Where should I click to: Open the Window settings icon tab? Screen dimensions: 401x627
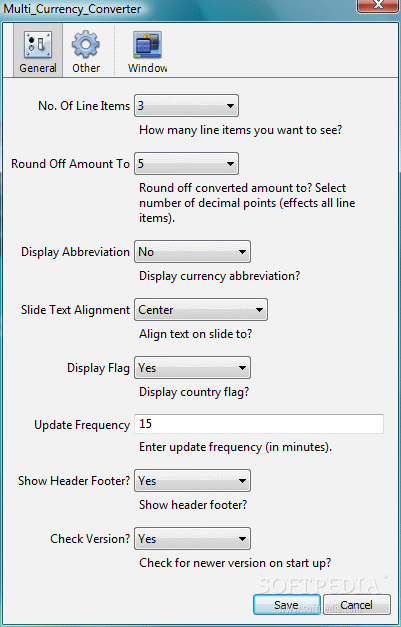click(x=147, y=45)
